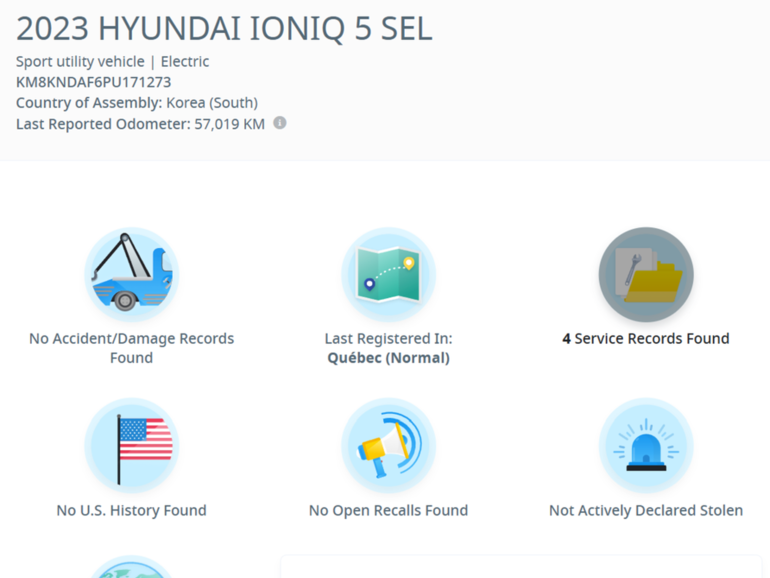Click 'No Accident/Damage Records Found' label
This screenshot has width=770, height=578.
(x=131, y=347)
